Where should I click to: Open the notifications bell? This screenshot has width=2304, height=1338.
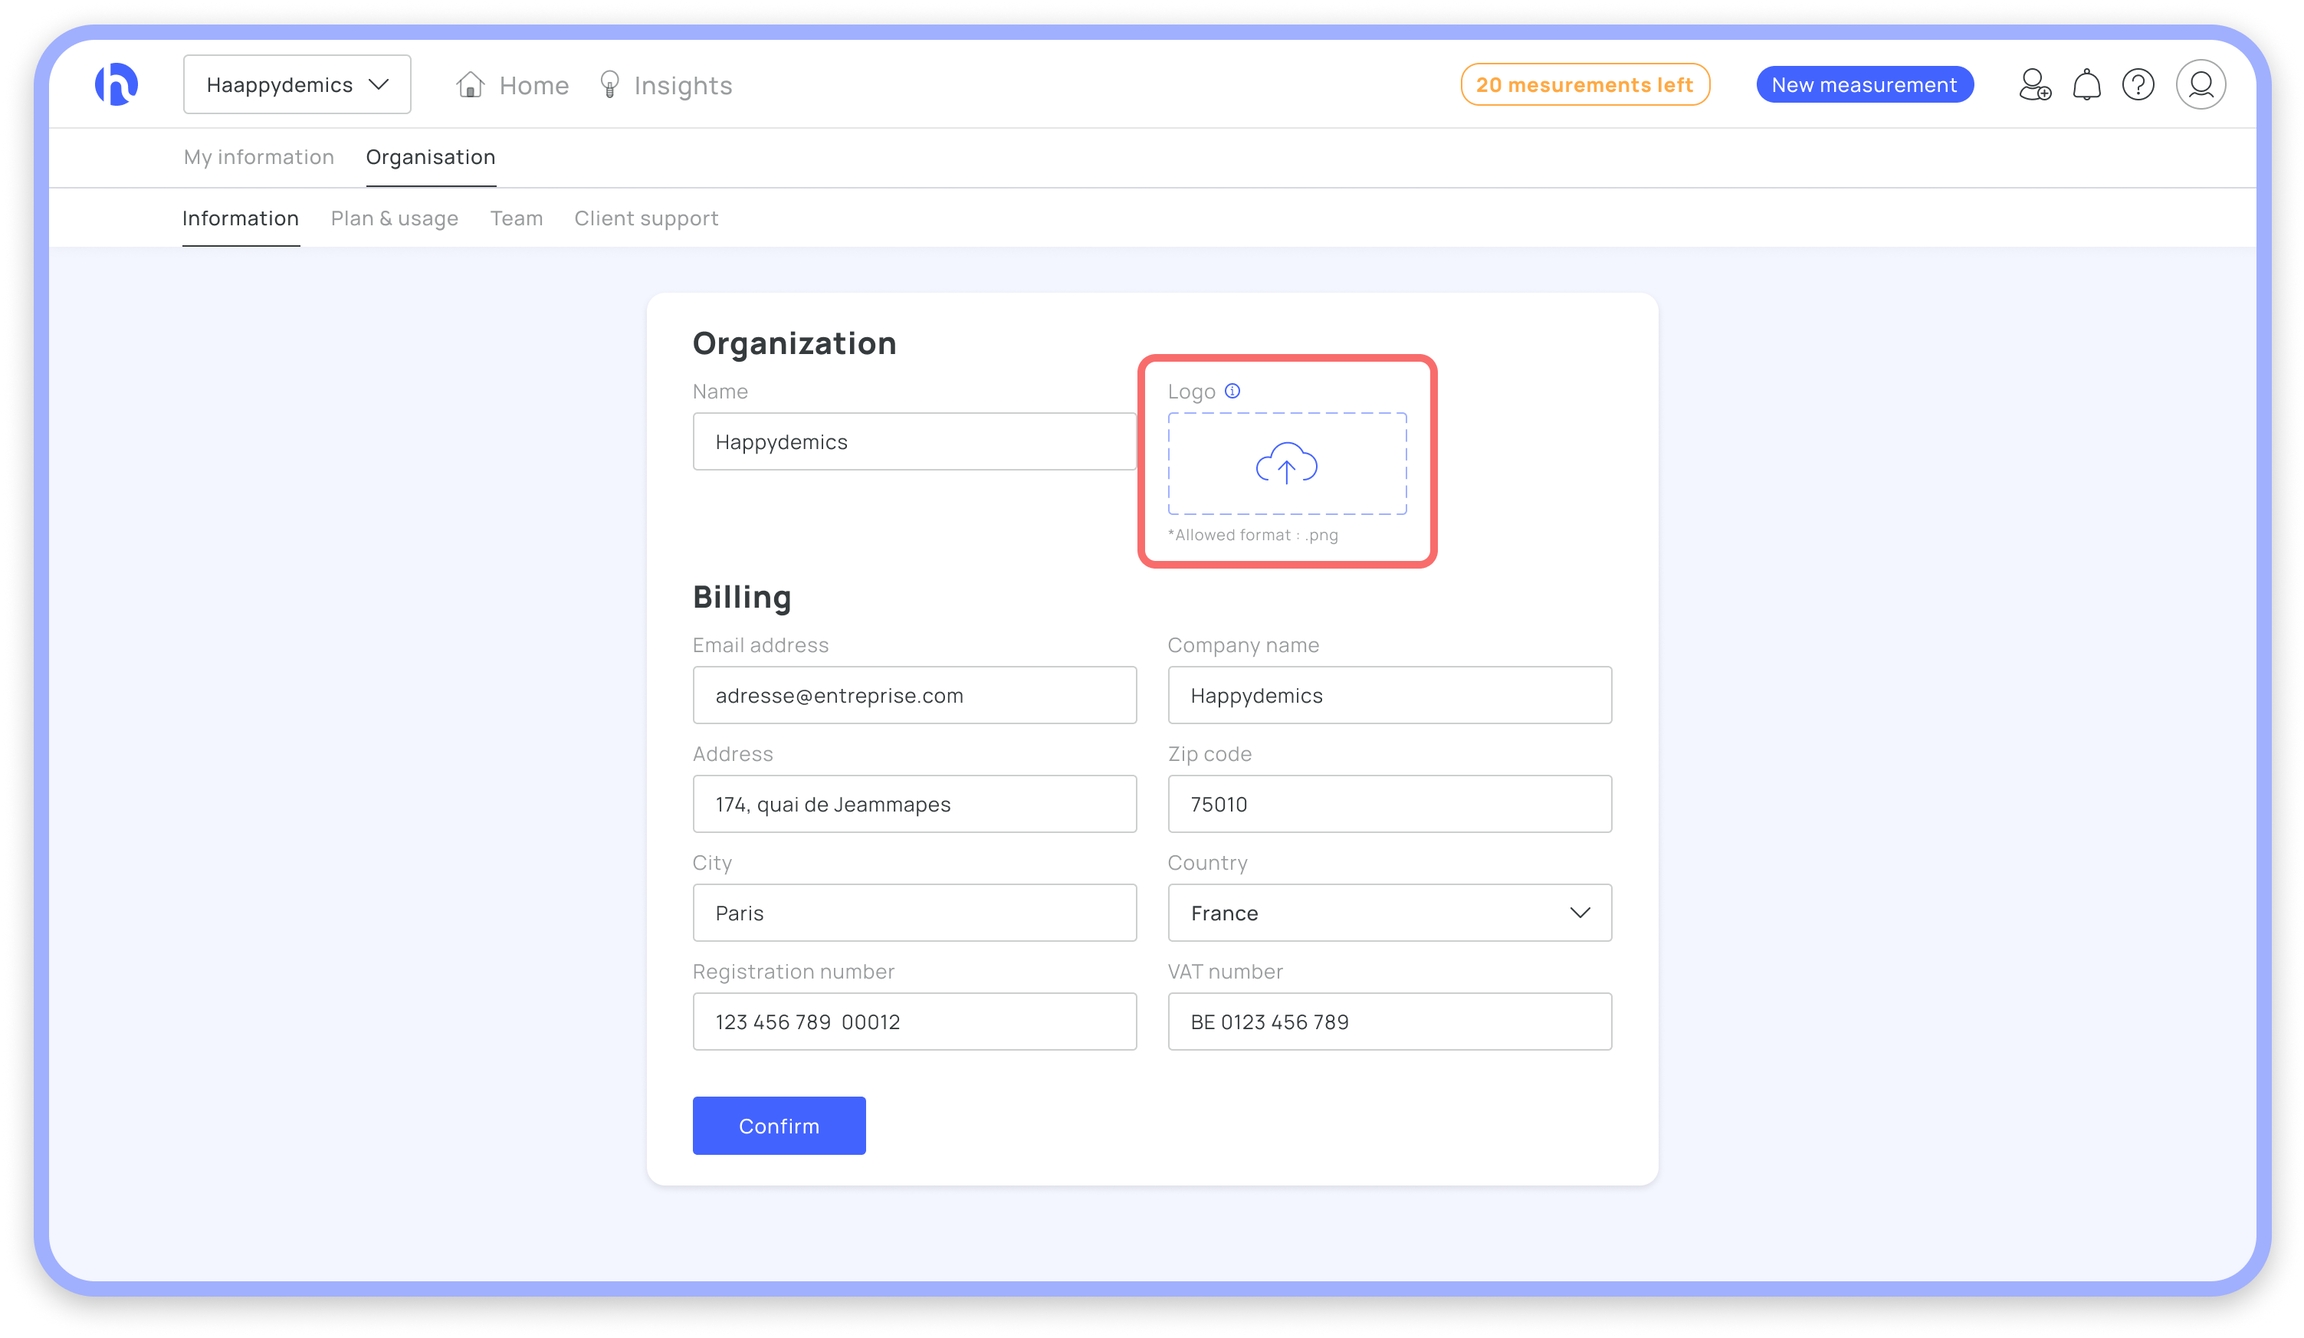[2086, 85]
